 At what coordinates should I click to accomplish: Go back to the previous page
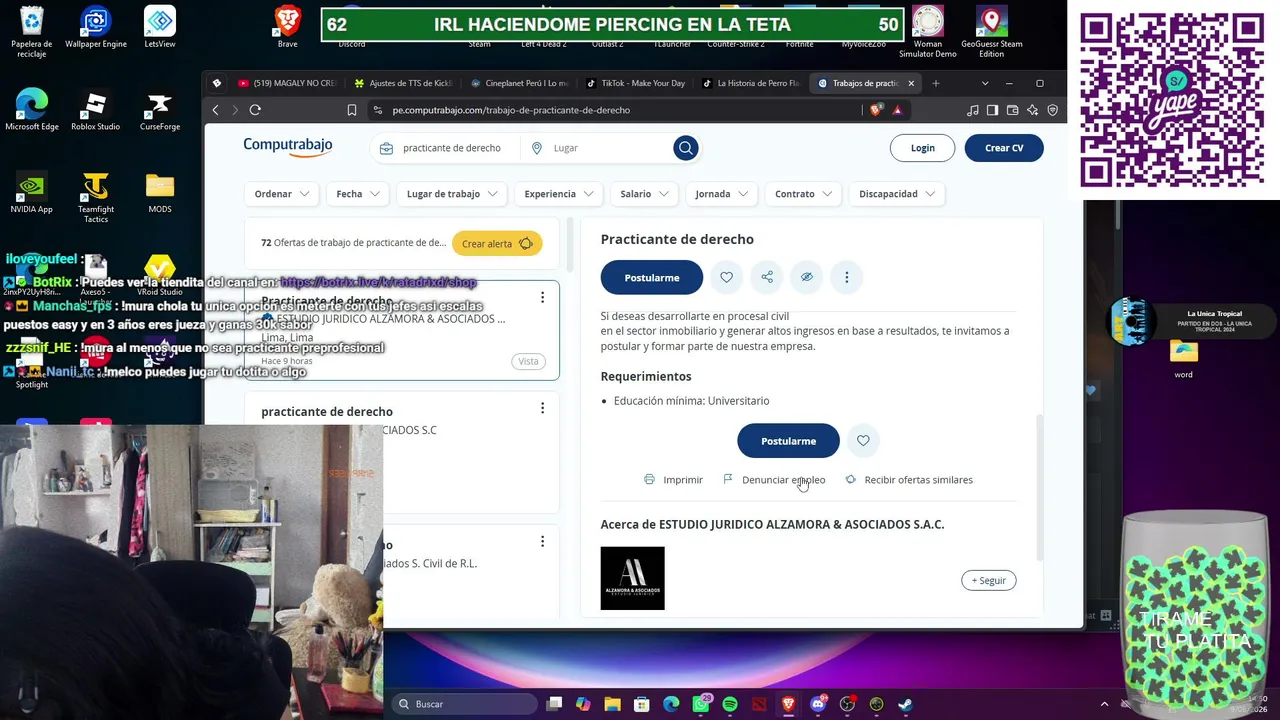click(215, 110)
